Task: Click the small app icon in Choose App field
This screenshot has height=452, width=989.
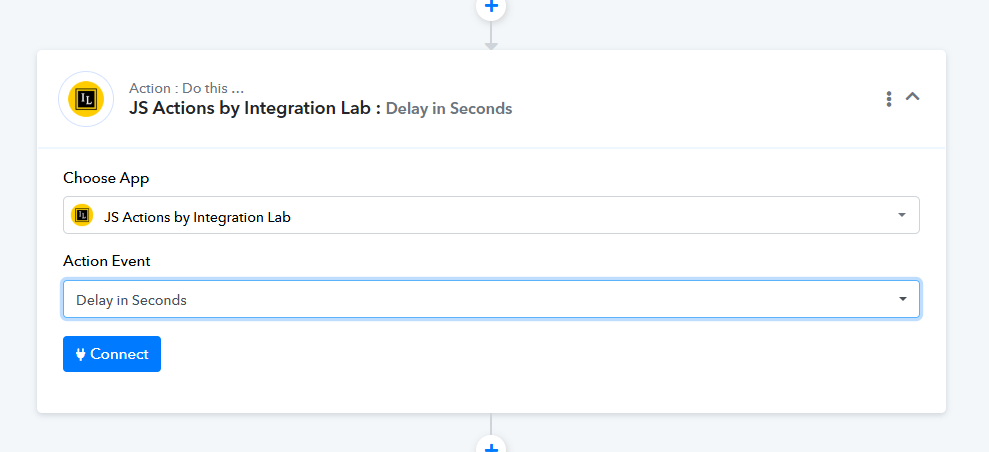Action: pyautogui.click(x=82, y=215)
